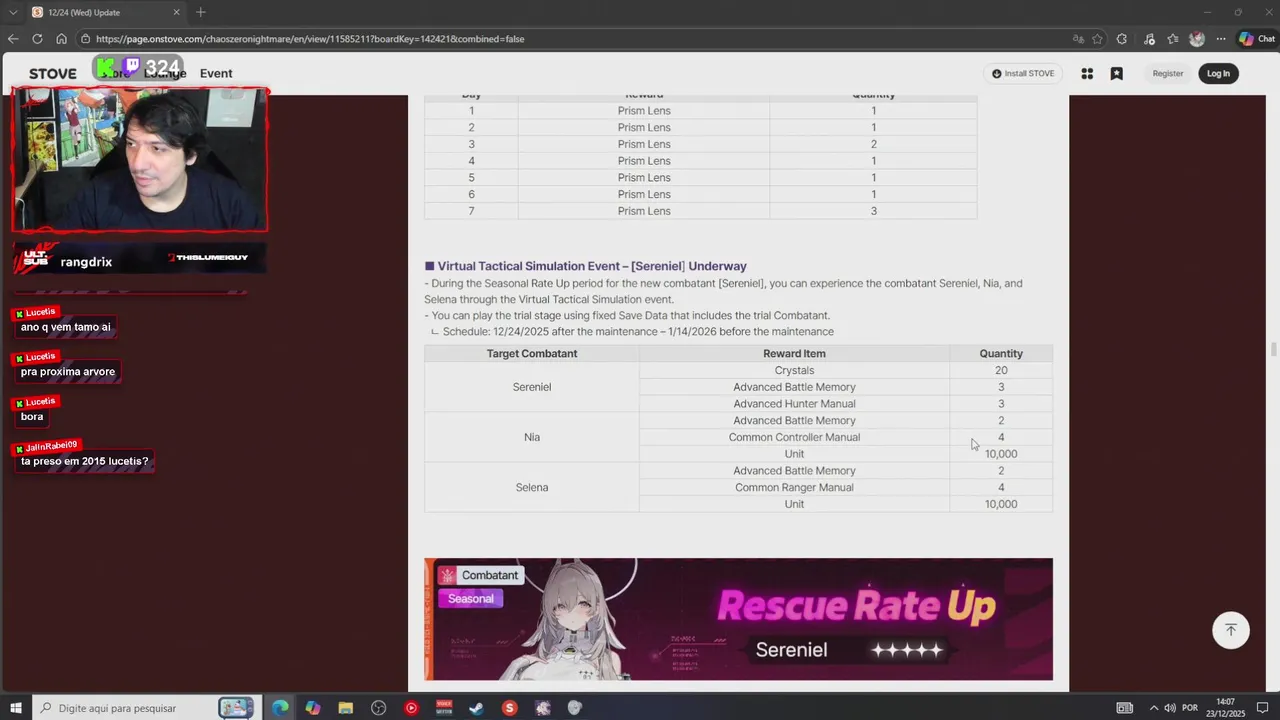Open the Windows notification center
Image resolution: width=1280 pixels, height=720 pixels.
(x=1263, y=708)
